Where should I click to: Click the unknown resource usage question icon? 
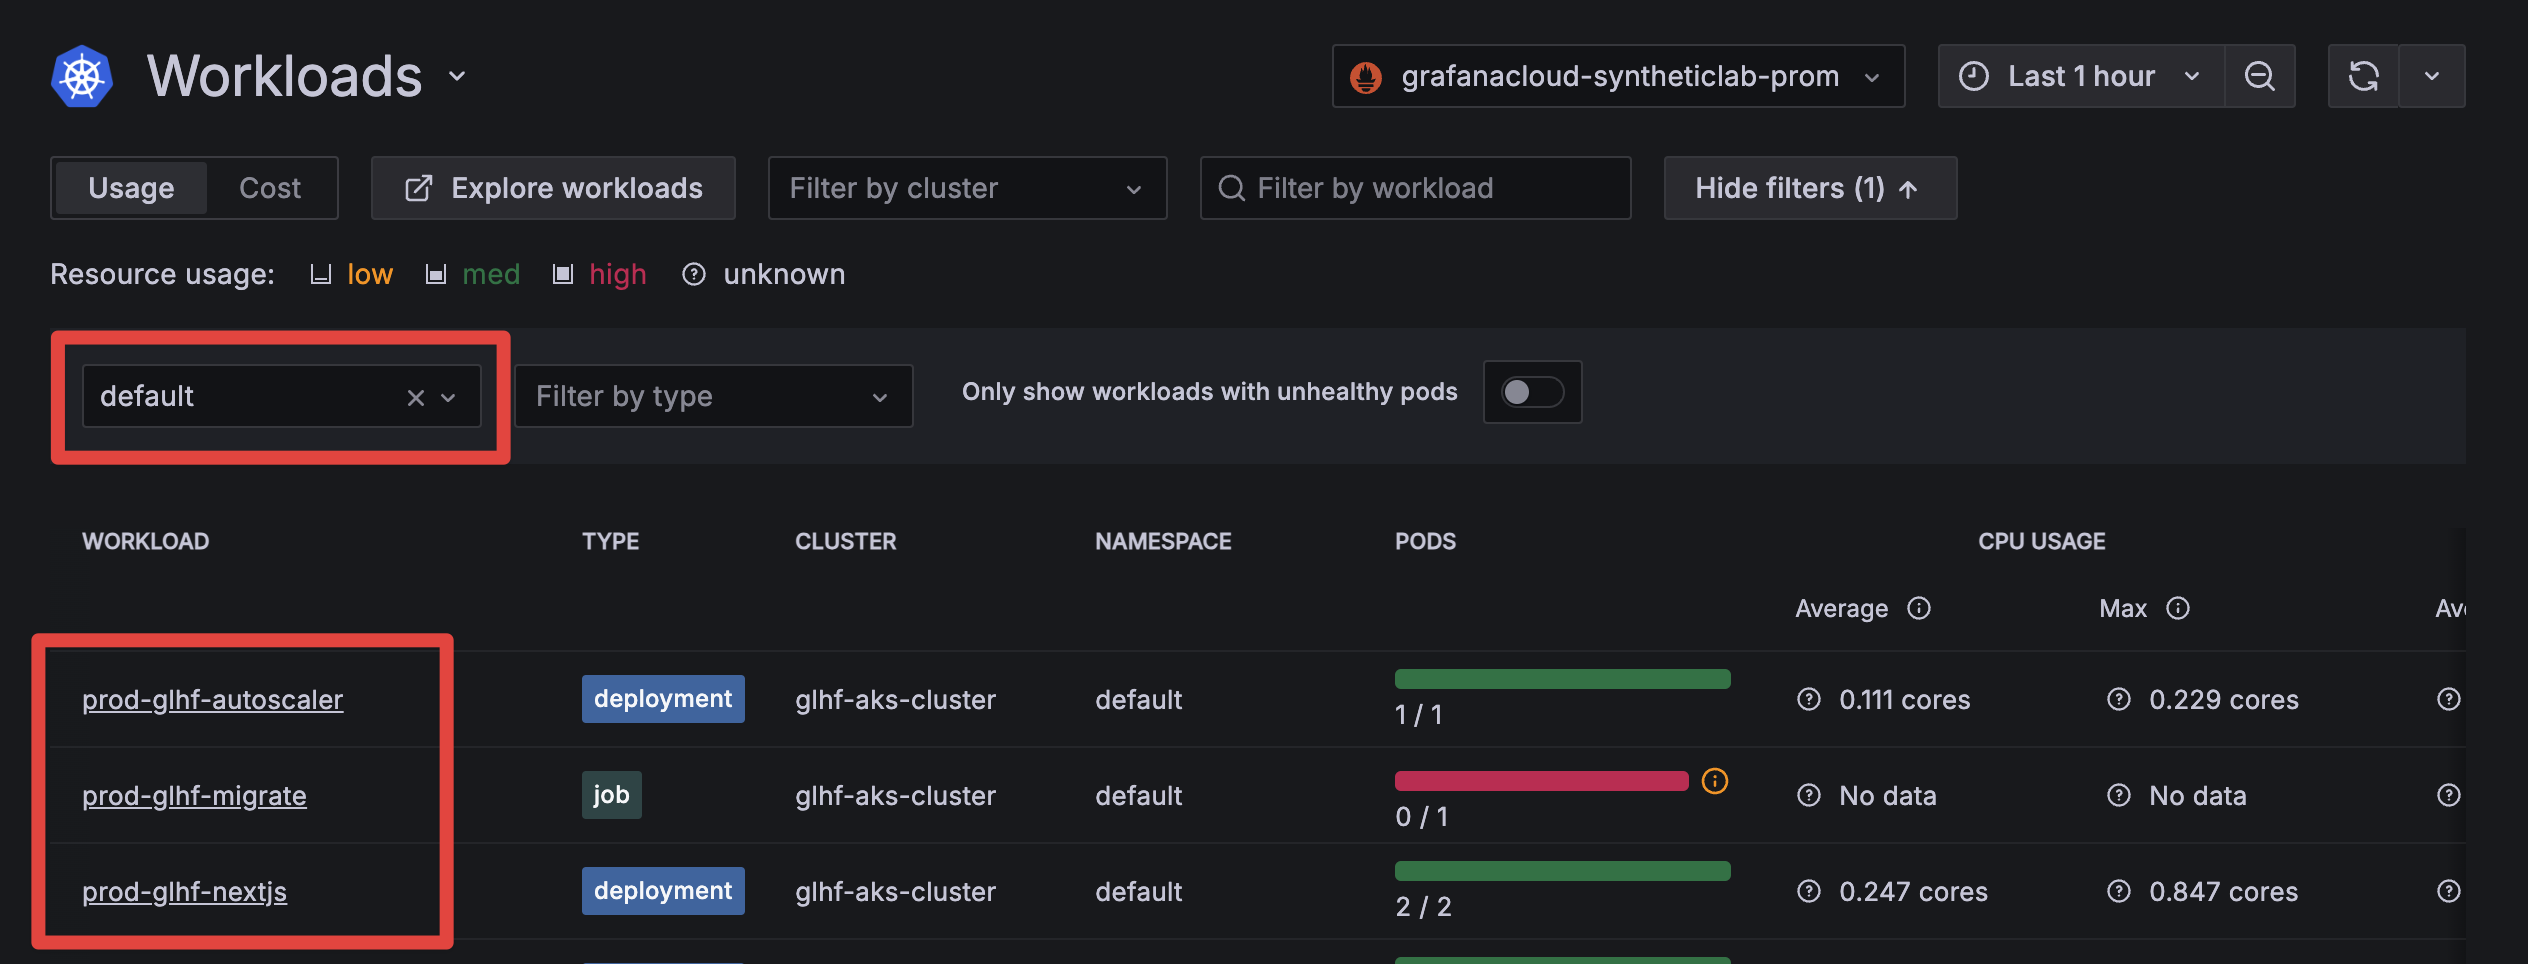[694, 274]
